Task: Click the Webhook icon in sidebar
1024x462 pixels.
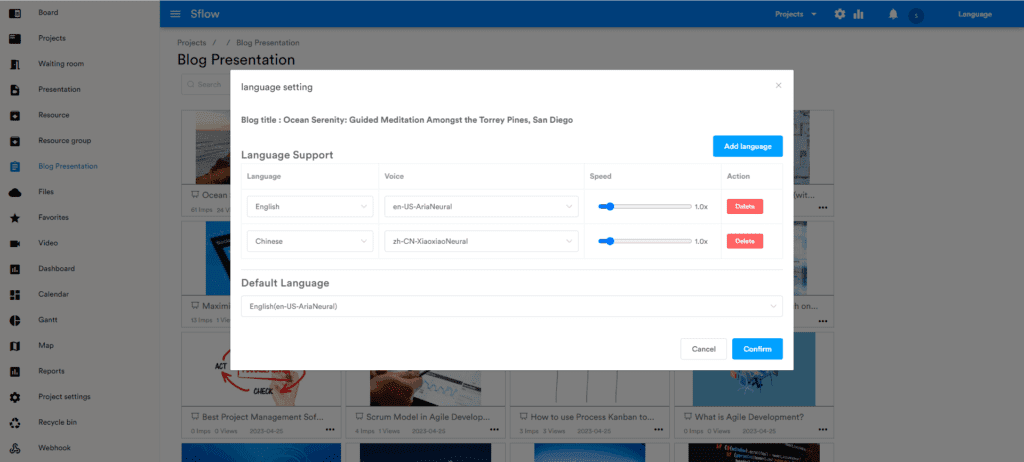Action: click(x=15, y=448)
